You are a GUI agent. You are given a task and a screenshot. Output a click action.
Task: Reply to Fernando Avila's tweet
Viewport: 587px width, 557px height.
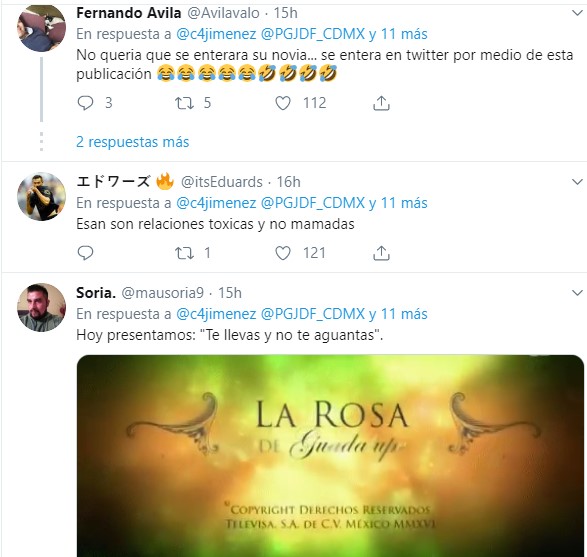click(x=85, y=103)
